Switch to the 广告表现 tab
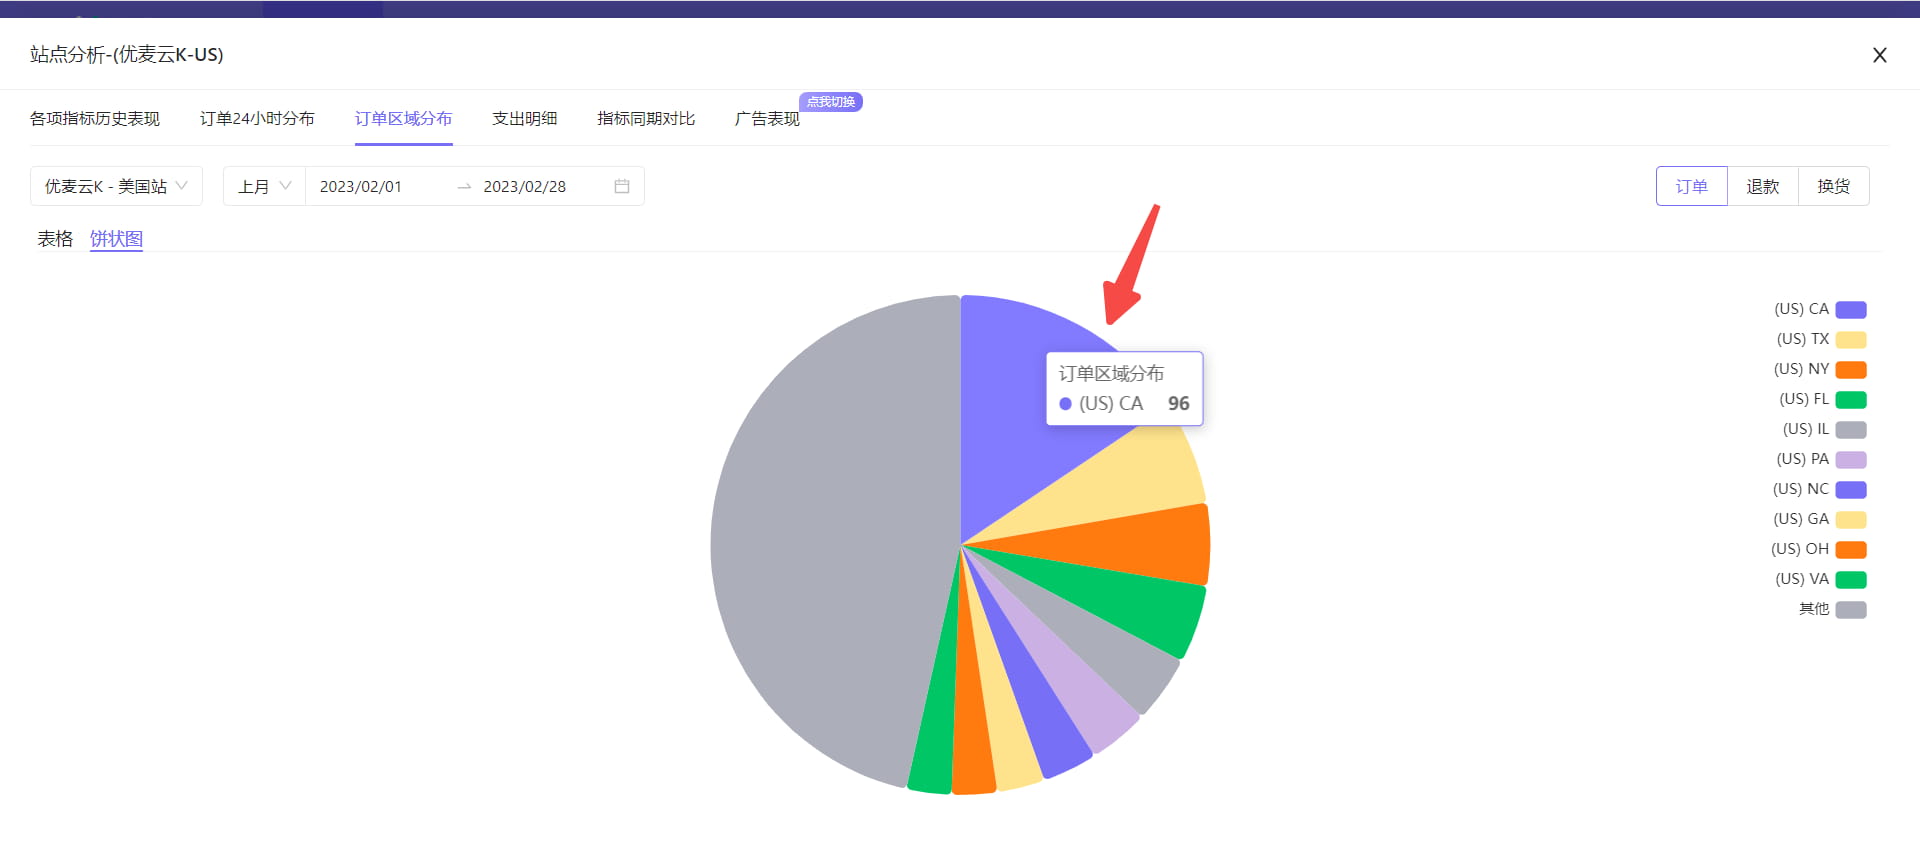This screenshot has width=1920, height=845. click(767, 118)
